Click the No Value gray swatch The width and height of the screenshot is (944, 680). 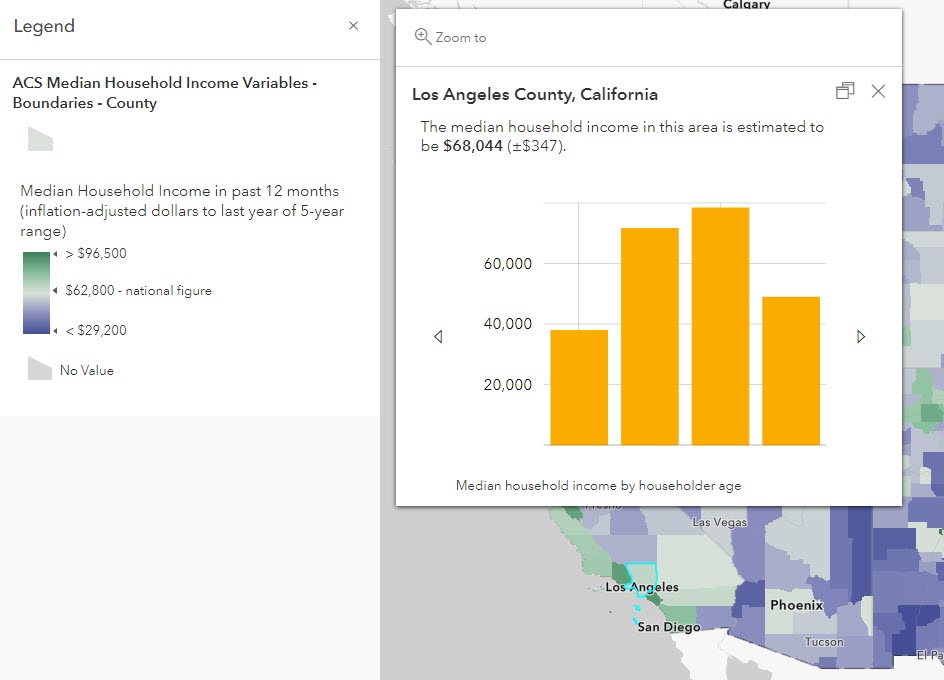click(40, 369)
